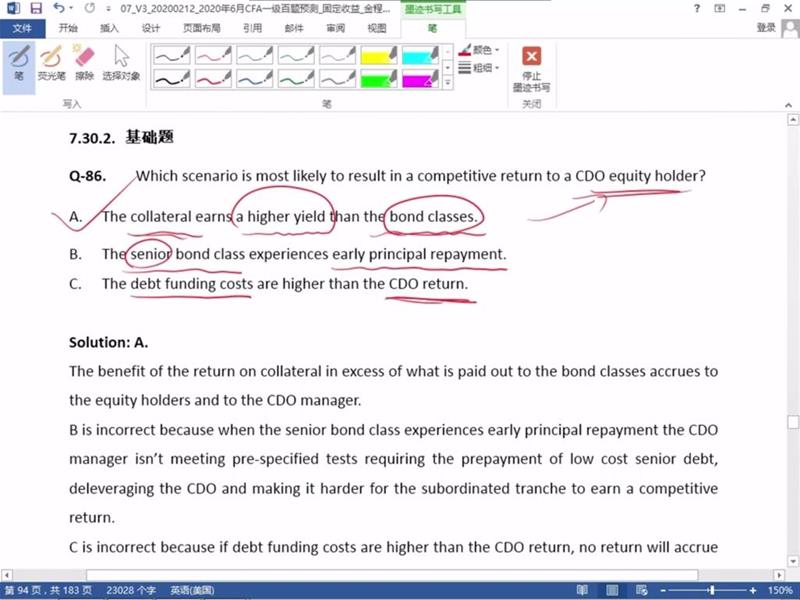Screen dimensions: 800x600
Task: Choose the thick black pen preset
Action: coord(172,79)
